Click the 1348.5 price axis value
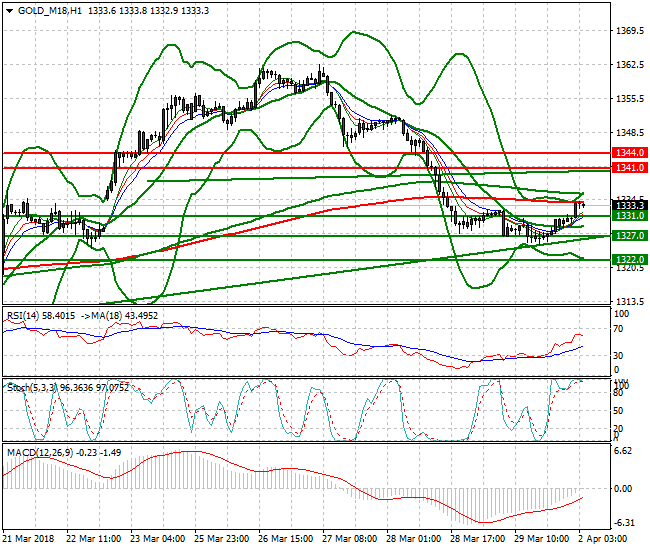 630,133
